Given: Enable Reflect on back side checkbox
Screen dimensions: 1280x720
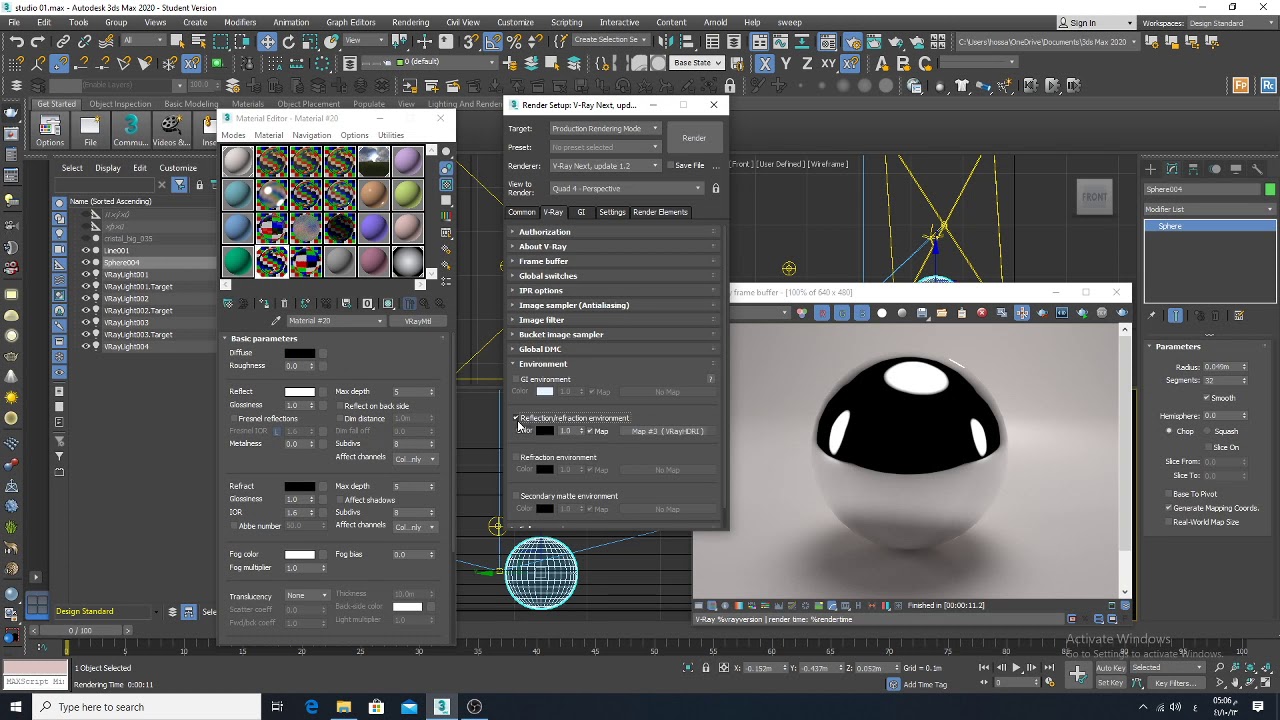Looking at the screenshot, I should tap(340, 406).
